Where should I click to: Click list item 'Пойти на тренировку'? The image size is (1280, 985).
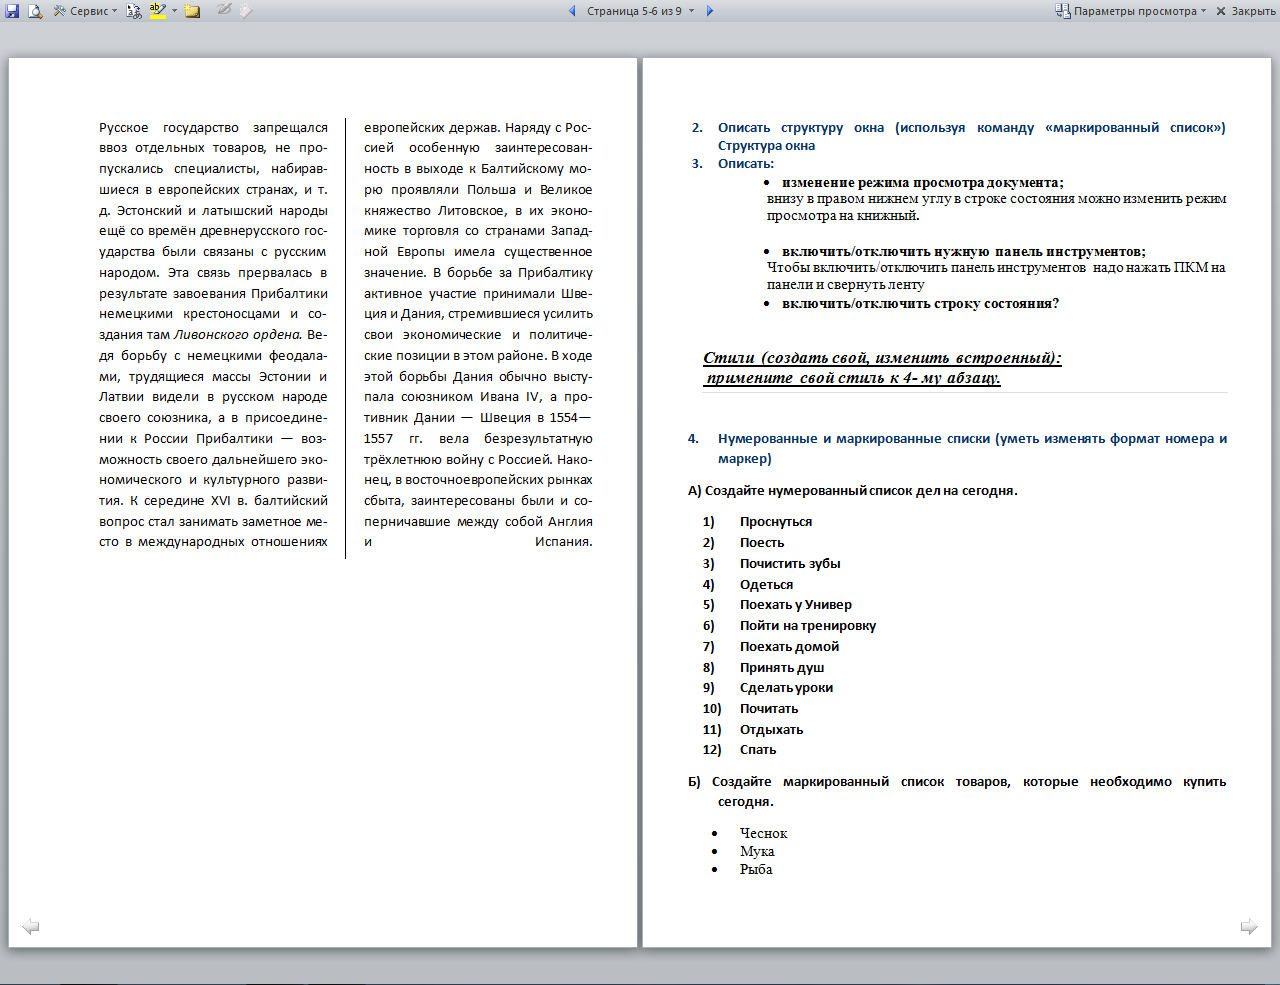(x=808, y=626)
